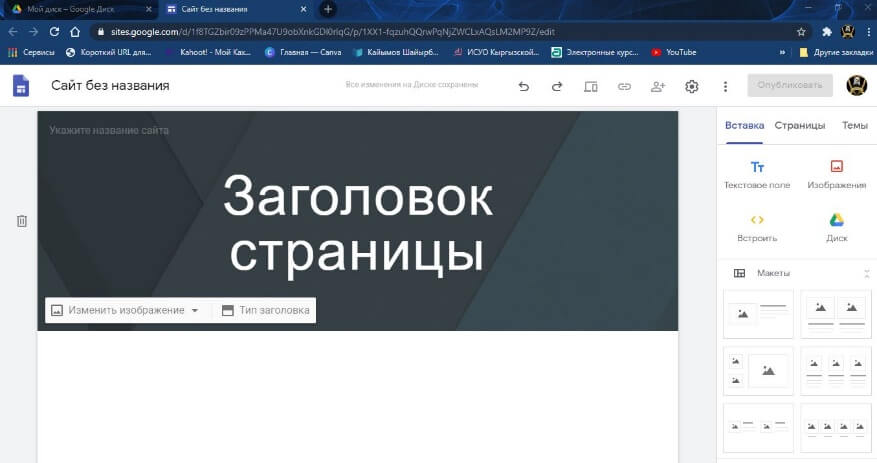Insert a Текстовое поле element
This screenshot has height=463, width=877.
click(757, 174)
